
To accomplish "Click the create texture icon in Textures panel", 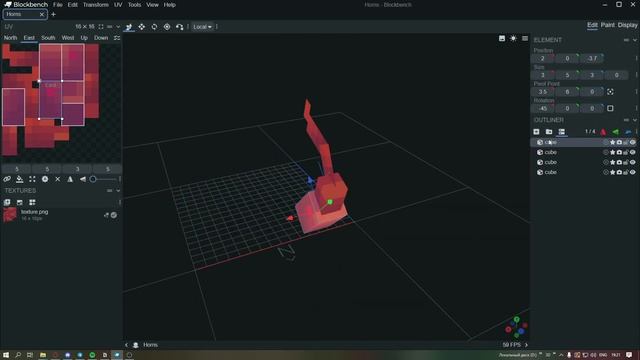I will [20, 202].
